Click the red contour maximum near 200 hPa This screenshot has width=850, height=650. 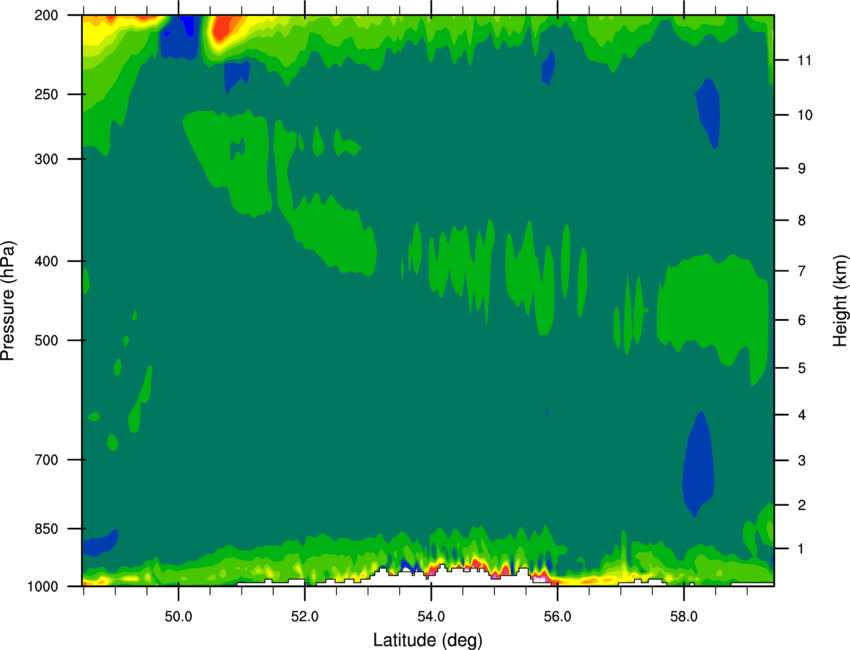click(x=223, y=28)
